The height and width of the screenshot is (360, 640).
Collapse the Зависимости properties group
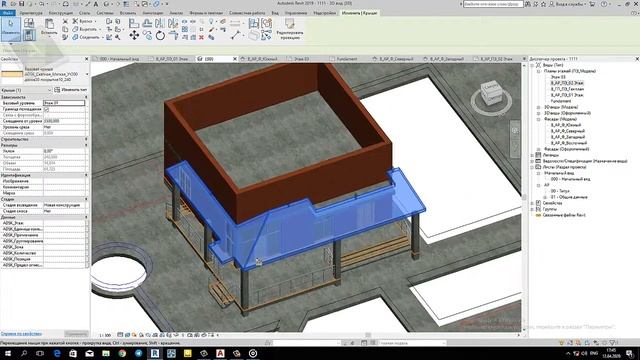click(86, 97)
